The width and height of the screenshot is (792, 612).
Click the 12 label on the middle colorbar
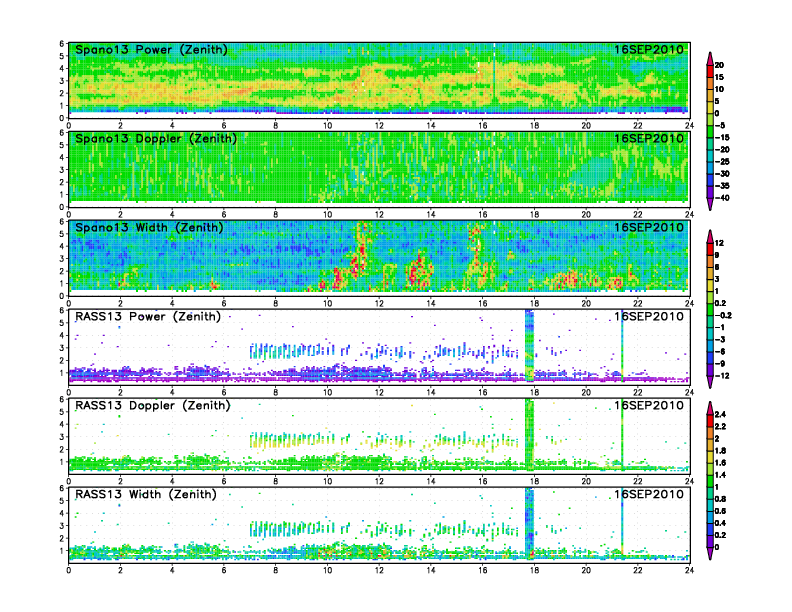[x=719, y=243]
